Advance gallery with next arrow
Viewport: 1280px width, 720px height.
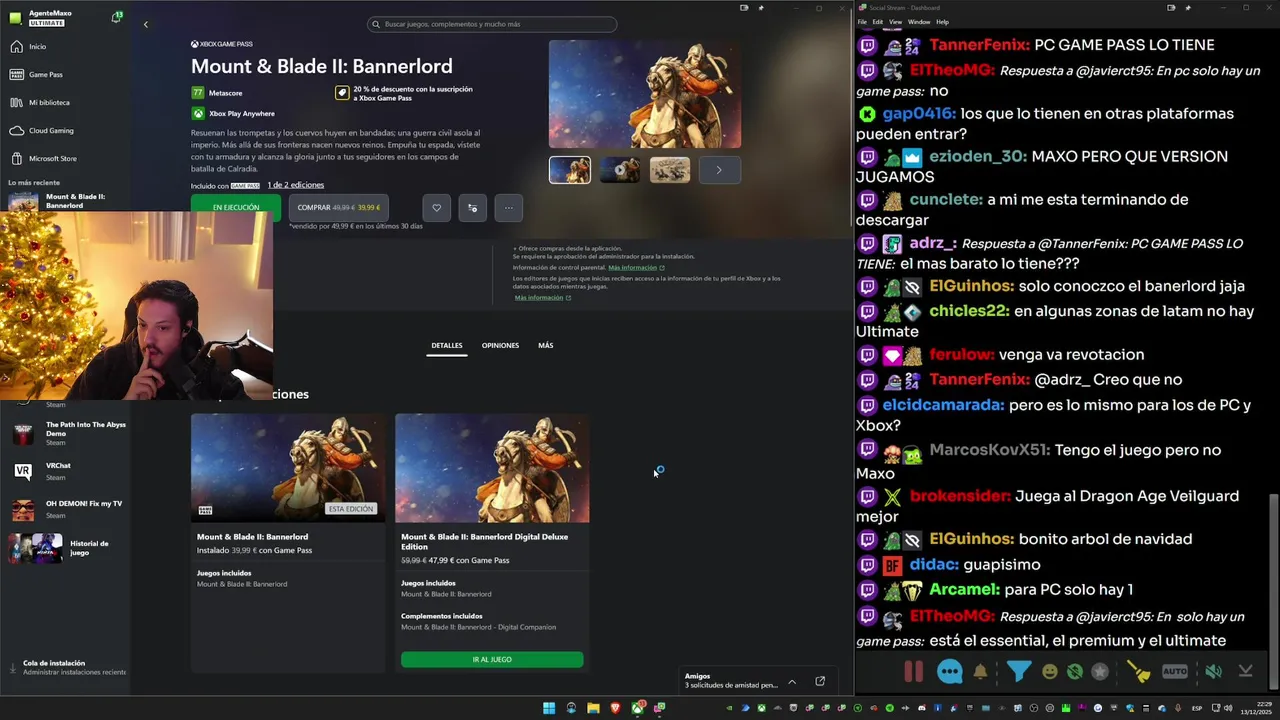coord(718,170)
